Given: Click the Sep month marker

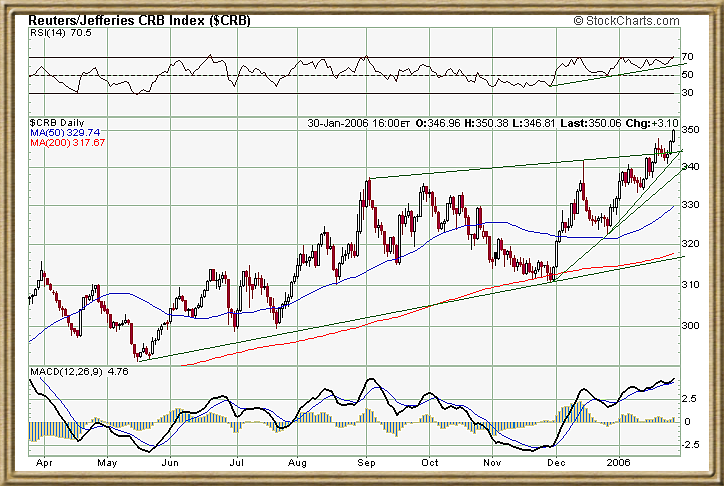Looking at the screenshot, I should 367,464.
